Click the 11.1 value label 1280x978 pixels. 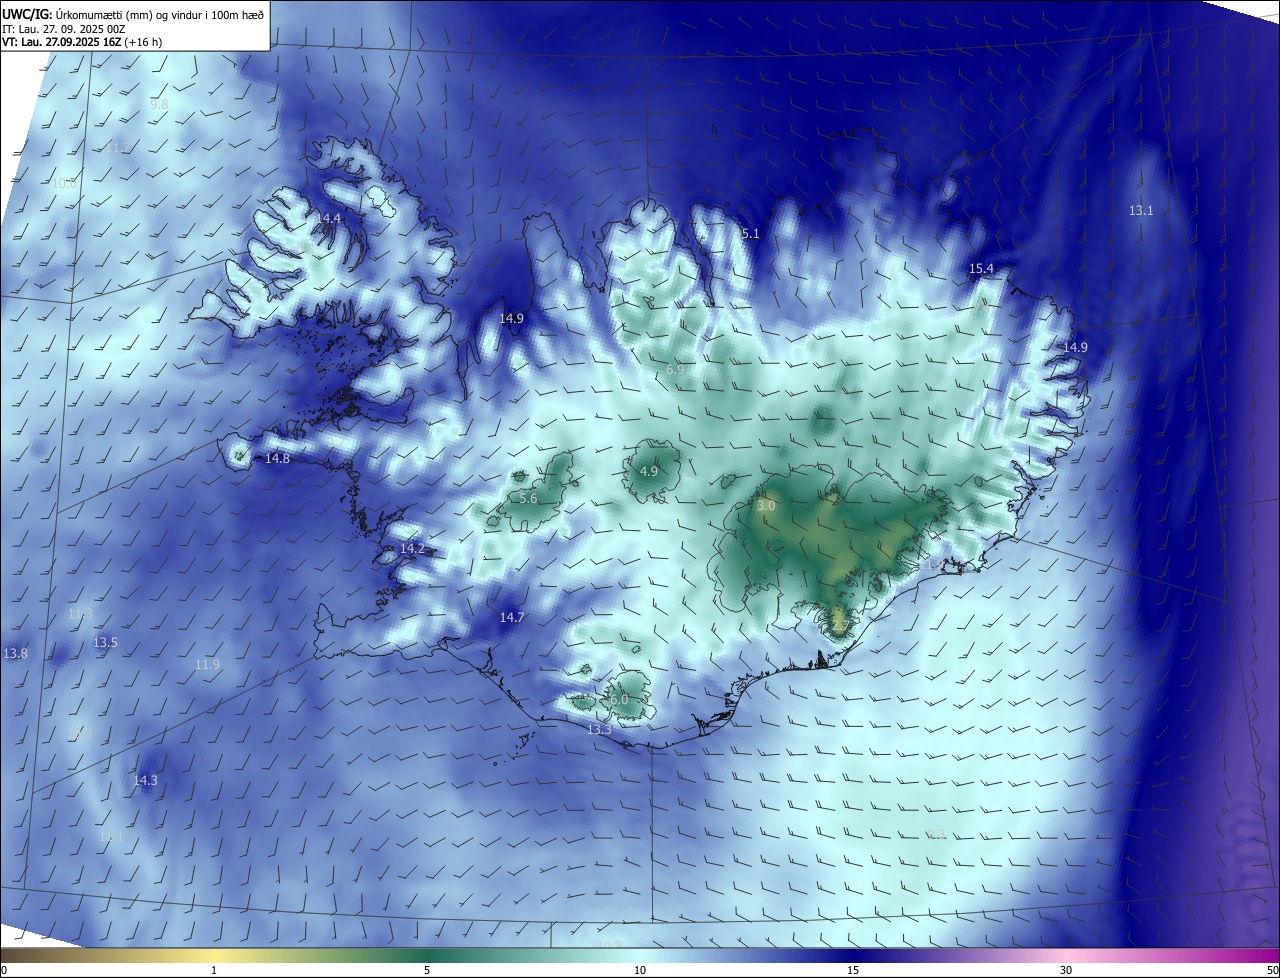[x=111, y=836]
